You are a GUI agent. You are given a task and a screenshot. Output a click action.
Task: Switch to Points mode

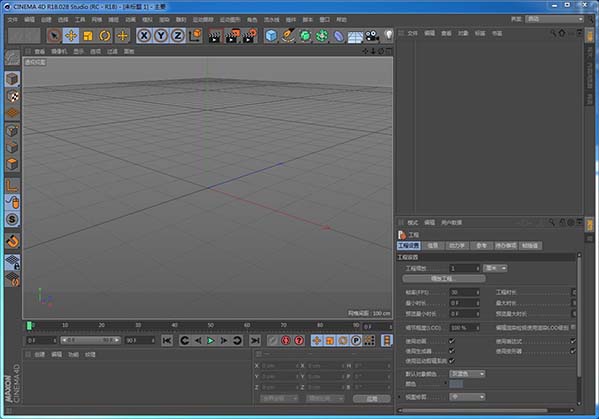[13, 131]
